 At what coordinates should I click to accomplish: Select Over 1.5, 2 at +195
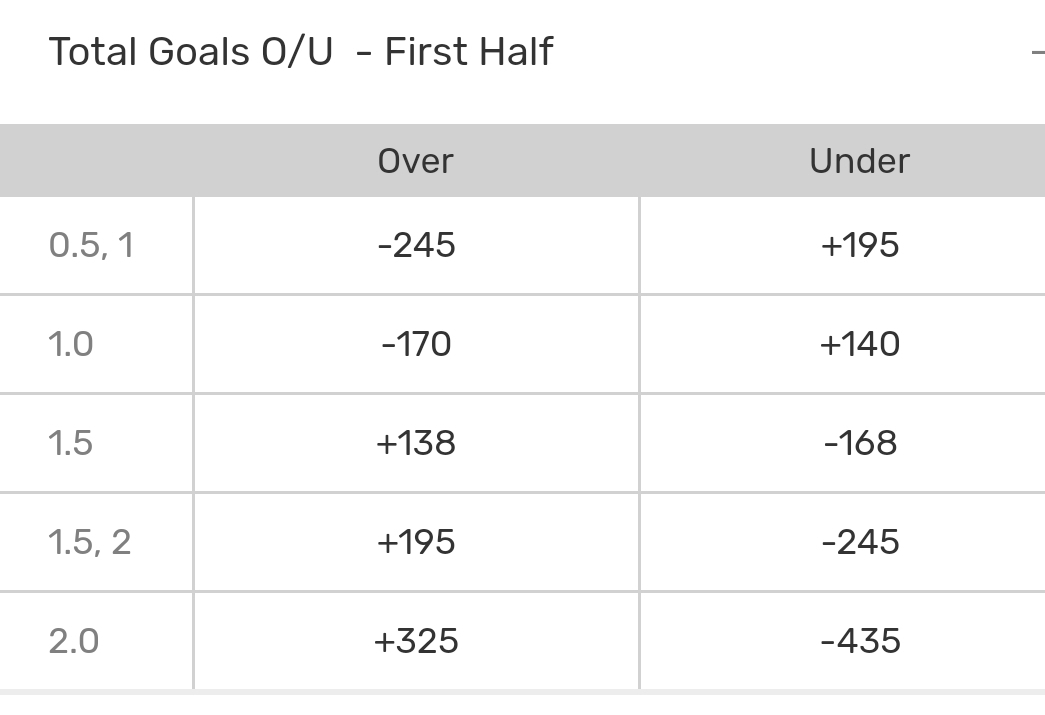(416, 542)
